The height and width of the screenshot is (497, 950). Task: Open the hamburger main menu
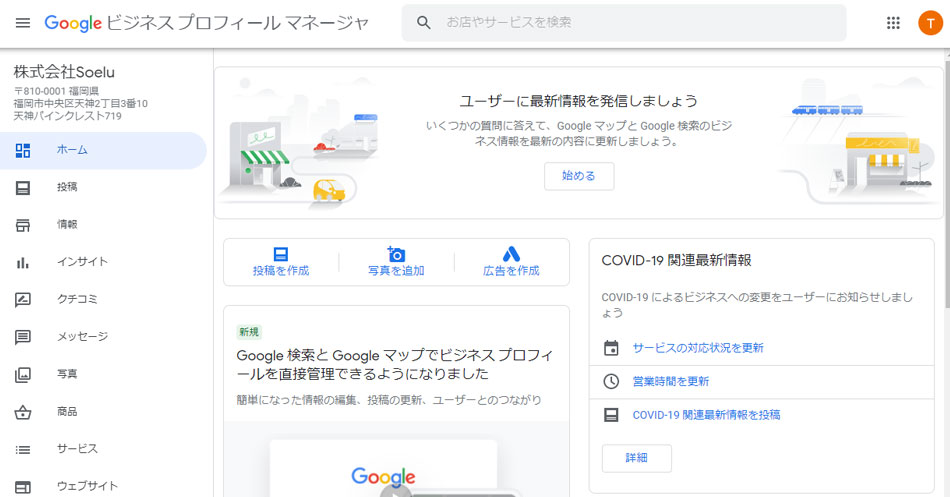tap(23, 23)
